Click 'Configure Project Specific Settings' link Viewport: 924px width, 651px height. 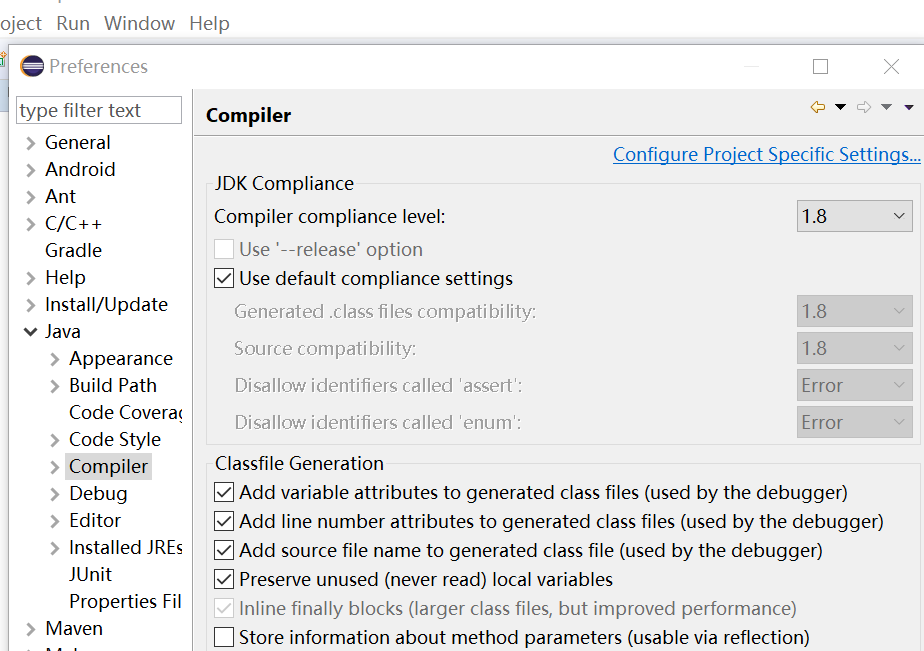766,154
